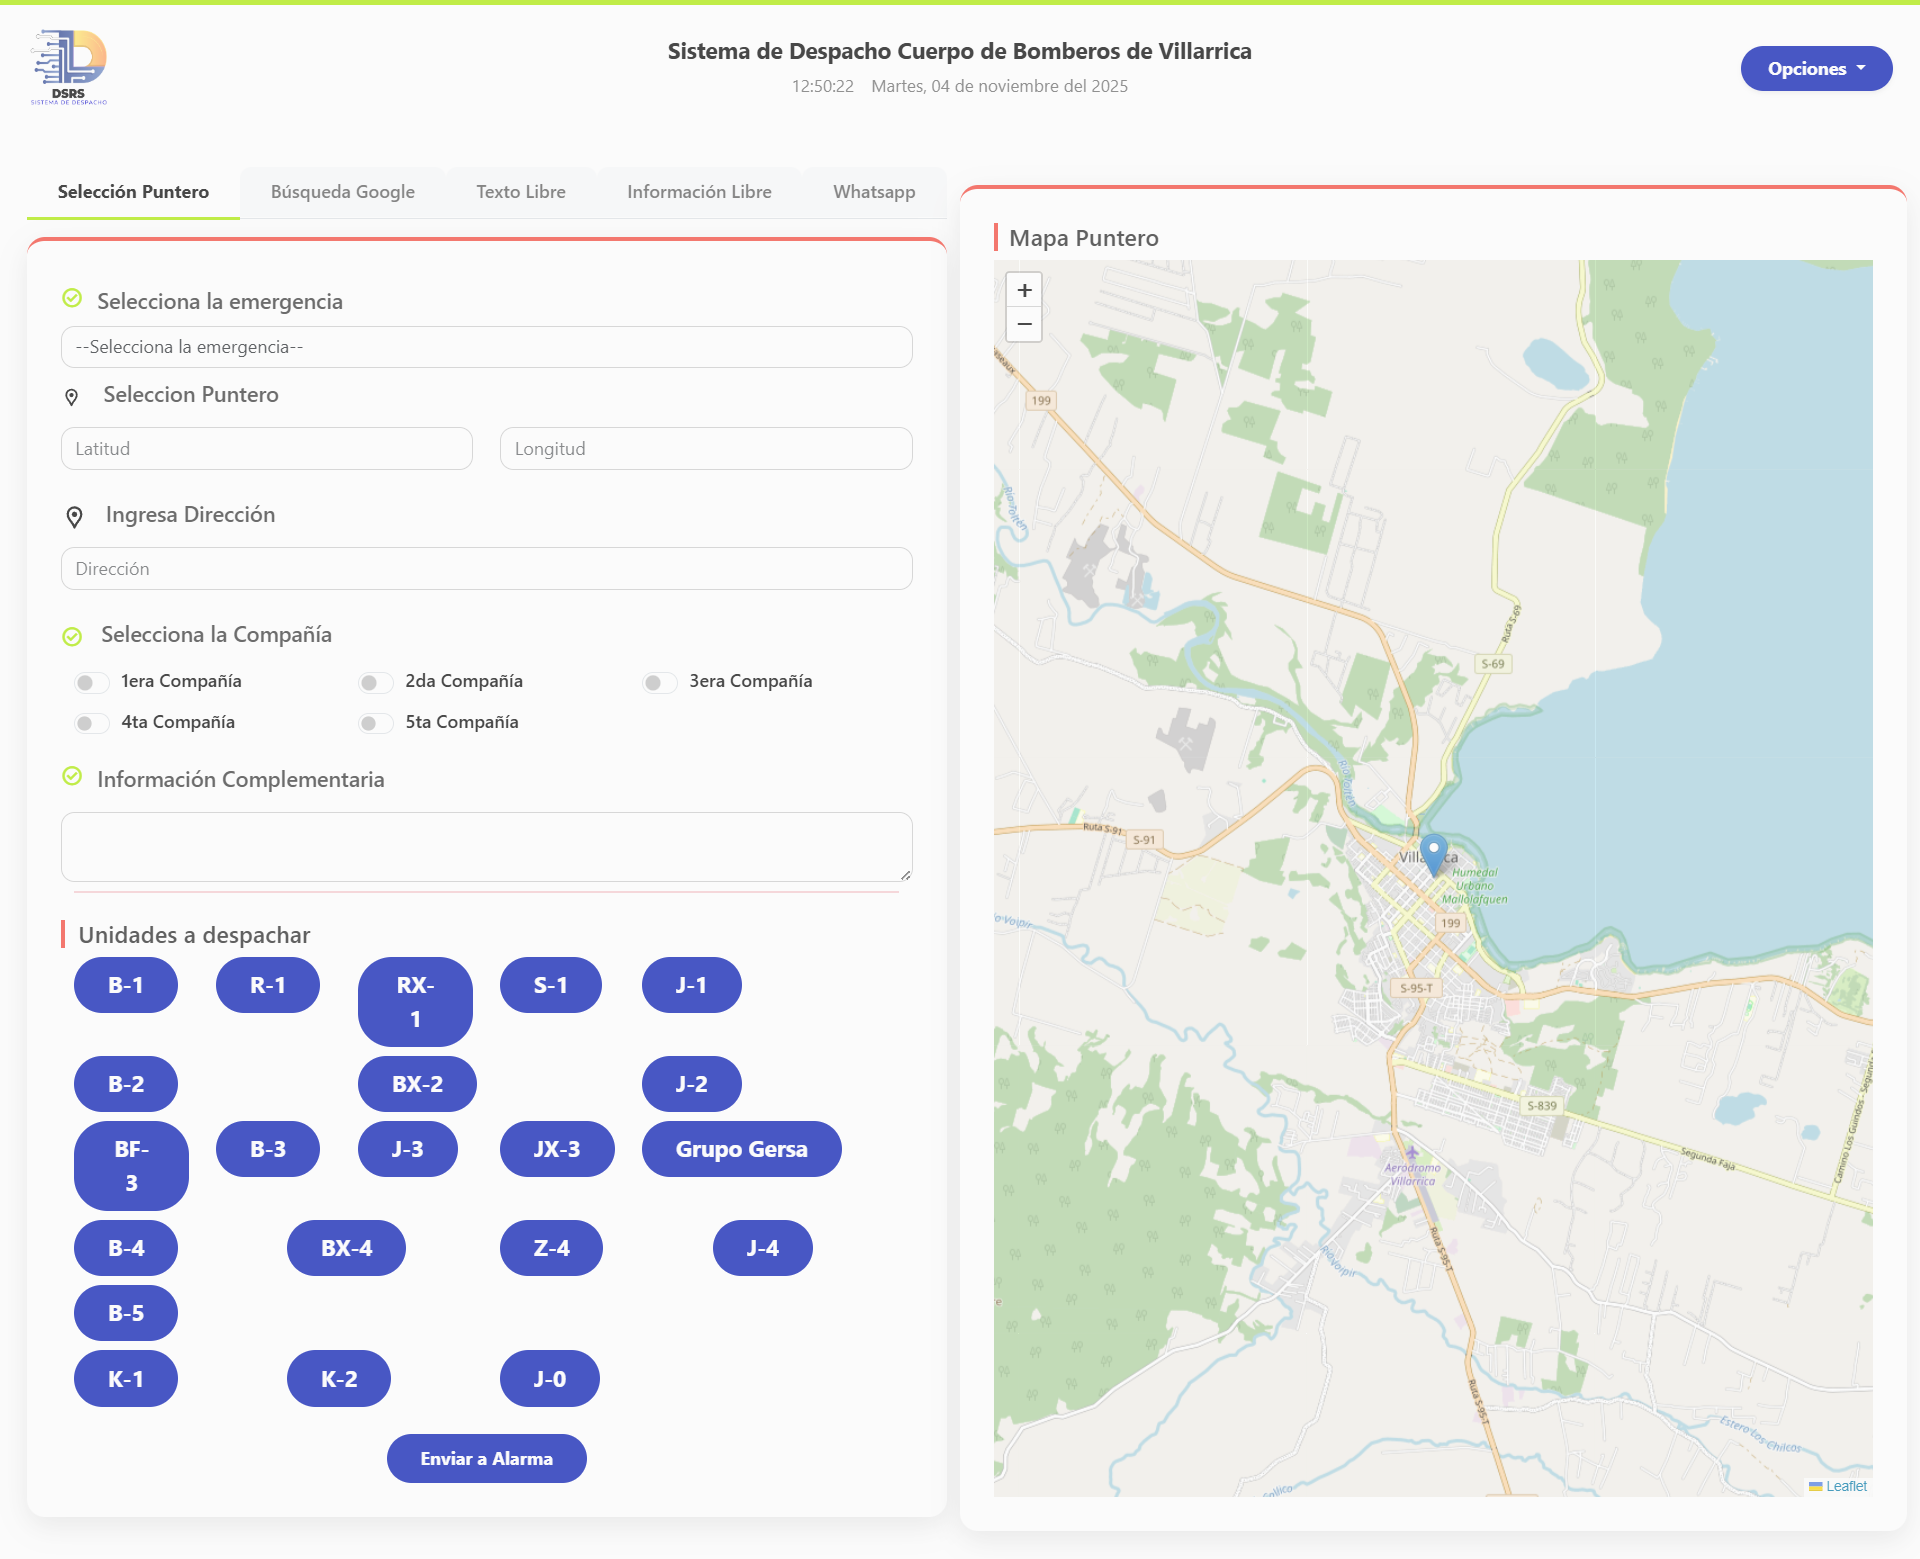Click the Leaflet attribution link
The image size is (1920, 1559).
1845,1486
